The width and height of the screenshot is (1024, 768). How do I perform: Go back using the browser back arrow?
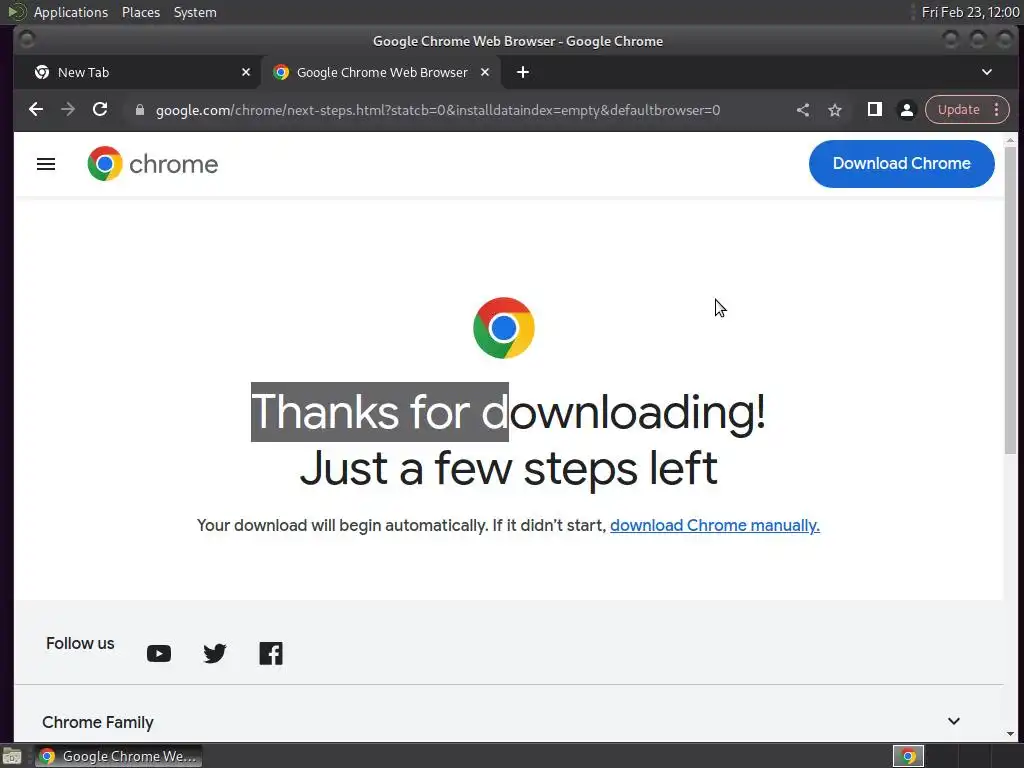click(36, 110)
